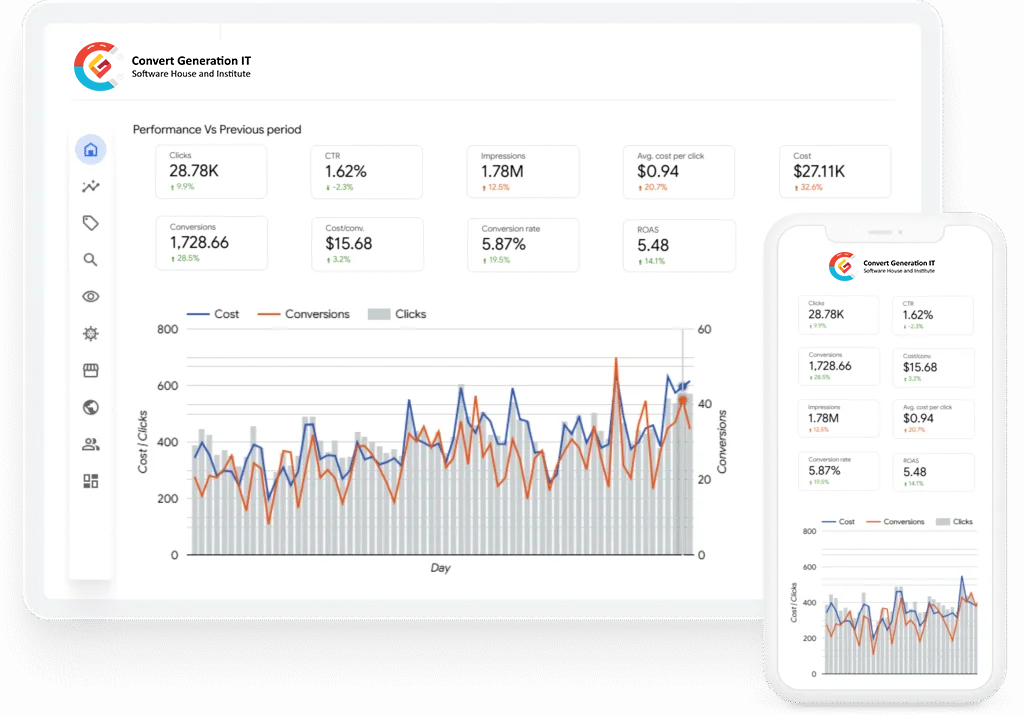Click the gear-shaped settings icon in sidebar

pyautogui.click(x=90, y=334)
